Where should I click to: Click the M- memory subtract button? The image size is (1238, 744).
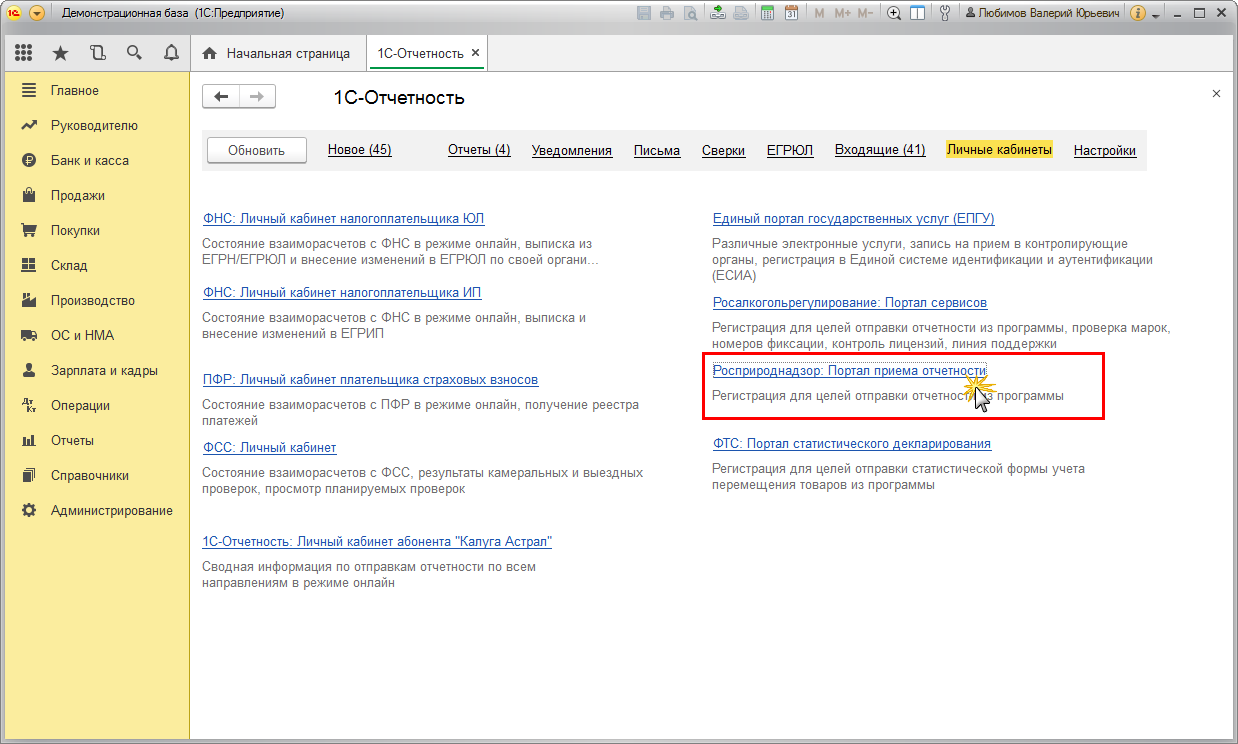(866, 13)
